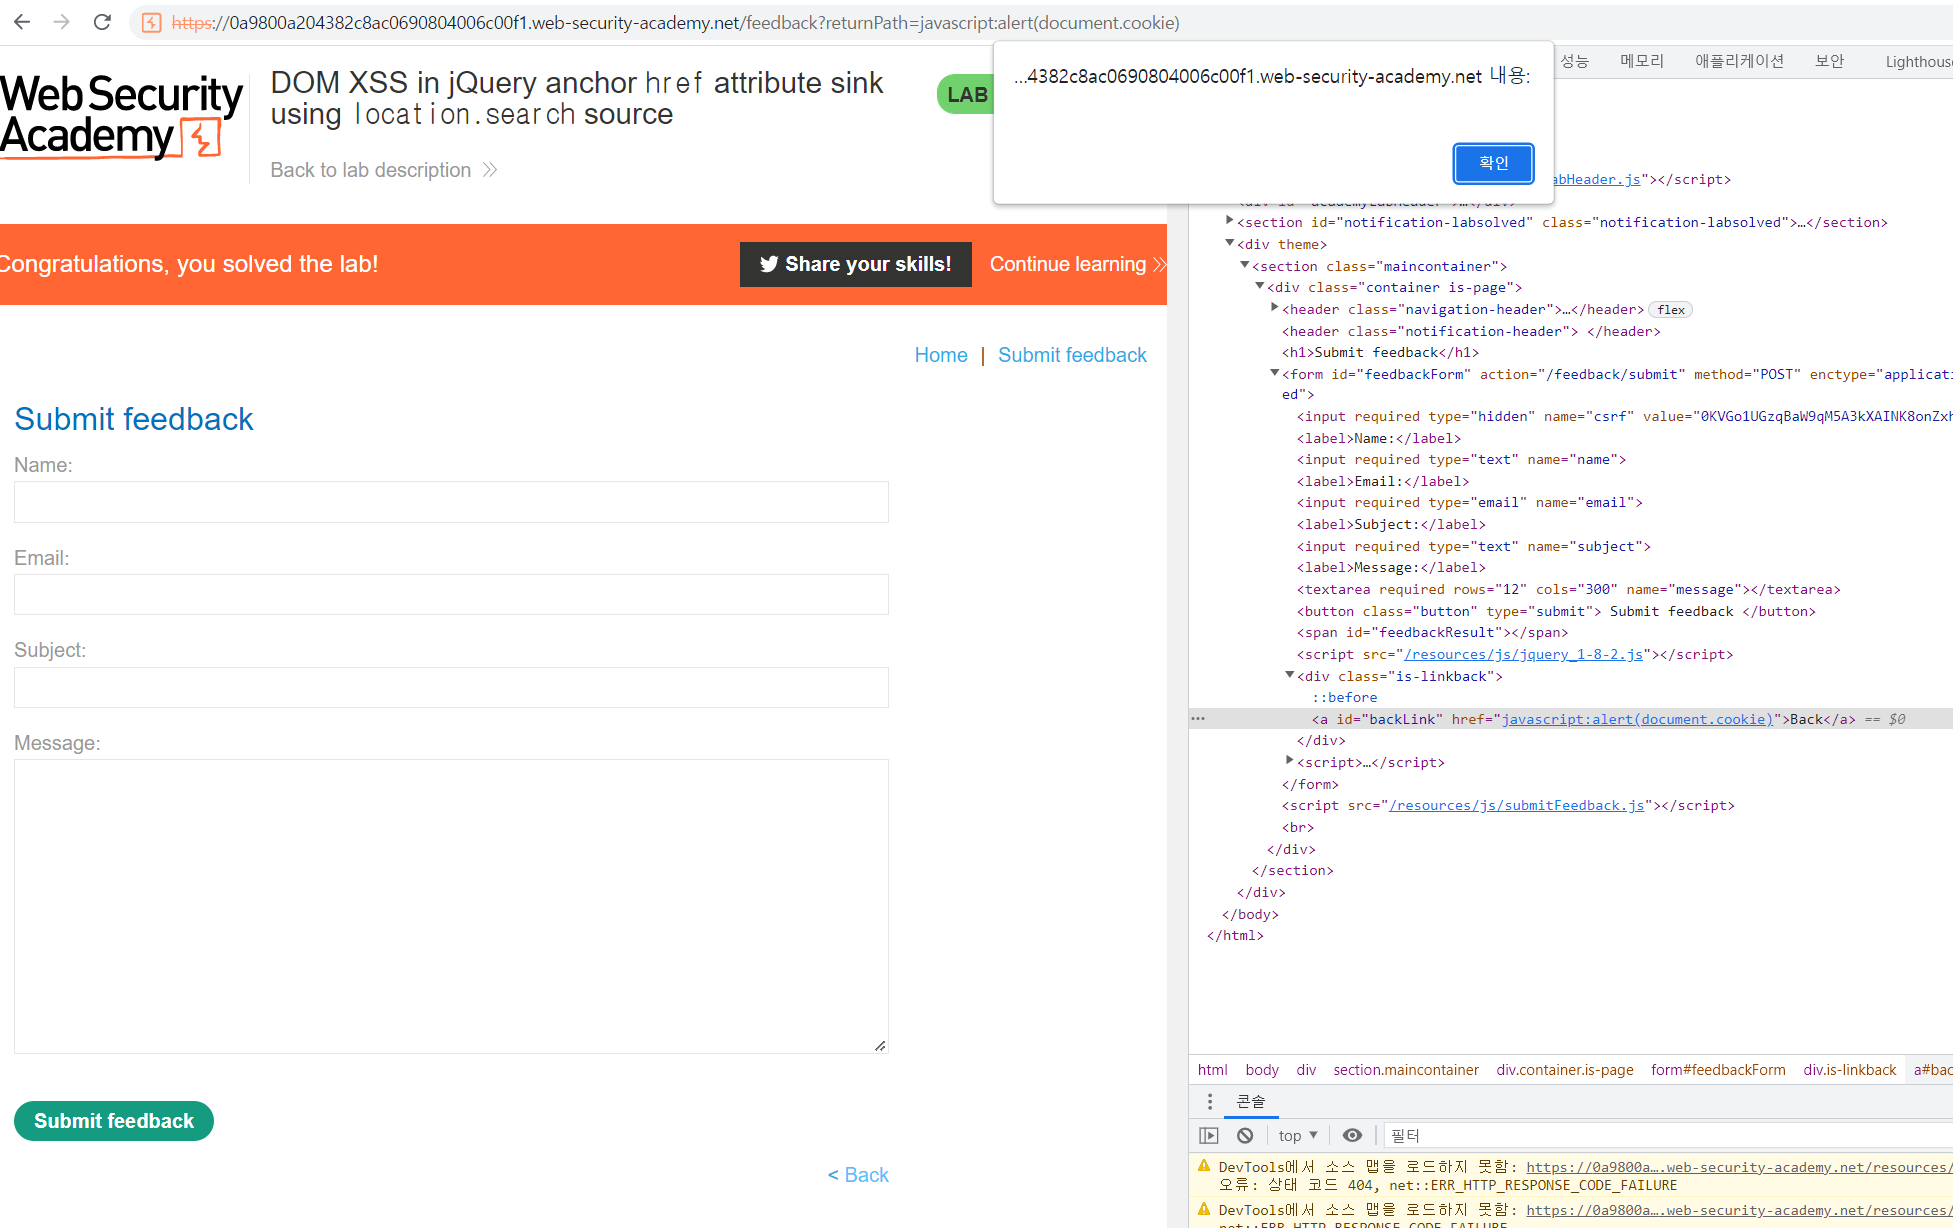Image resolution: width=1953 pixels, height=1228 pixels.
Task: Toggle live expression eye icon in console
Action: click(x=1352, y=1135)
